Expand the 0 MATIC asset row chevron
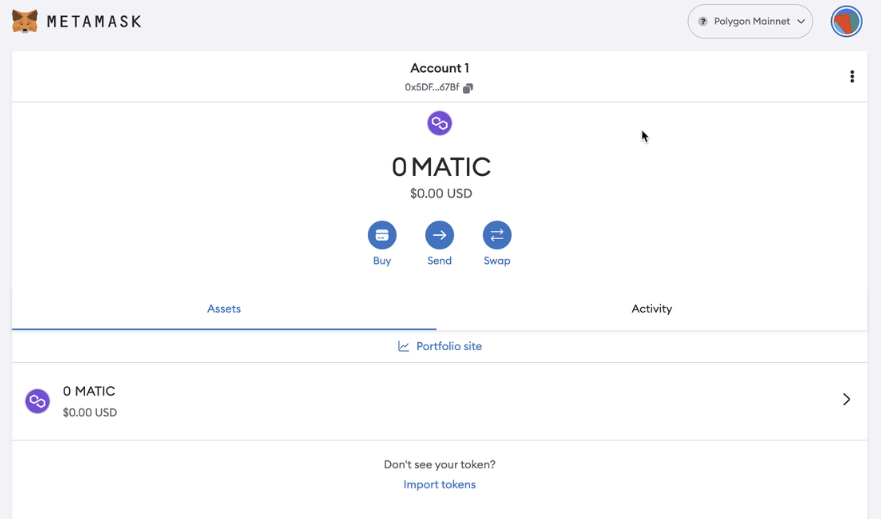The image size is (881, 519). [846, 399]
